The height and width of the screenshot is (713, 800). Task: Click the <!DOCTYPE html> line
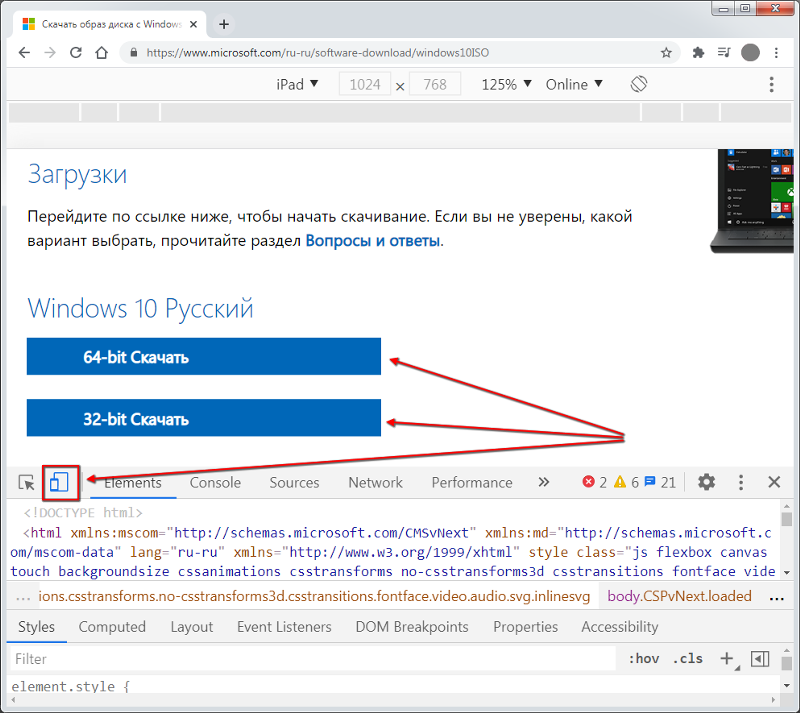83,512
